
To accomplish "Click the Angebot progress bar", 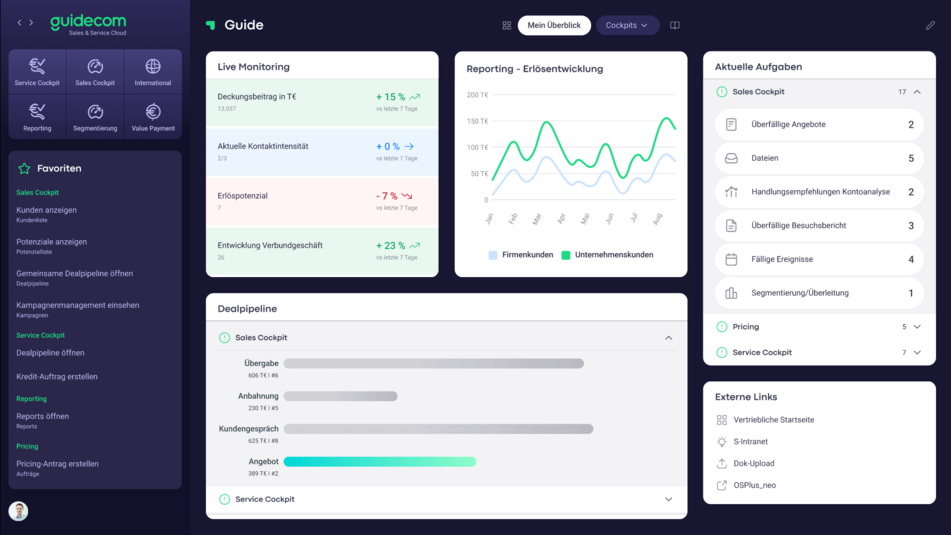I will point(380,462).
